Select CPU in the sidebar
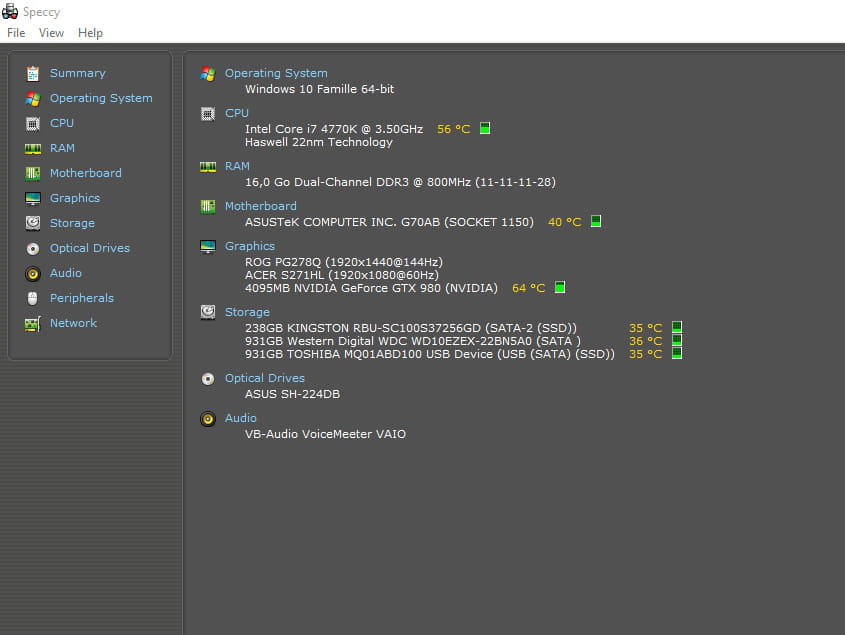 [x=62, y=123]
